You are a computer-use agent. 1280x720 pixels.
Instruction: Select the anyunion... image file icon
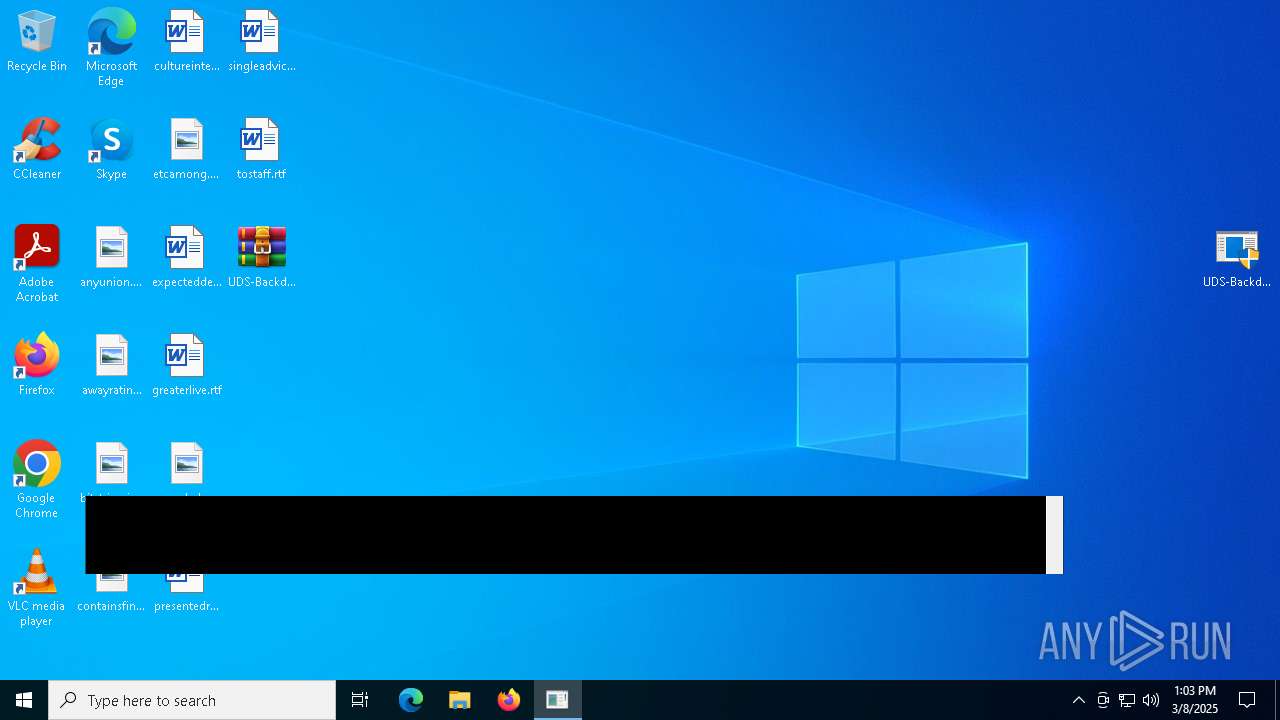tap(111, 258)
